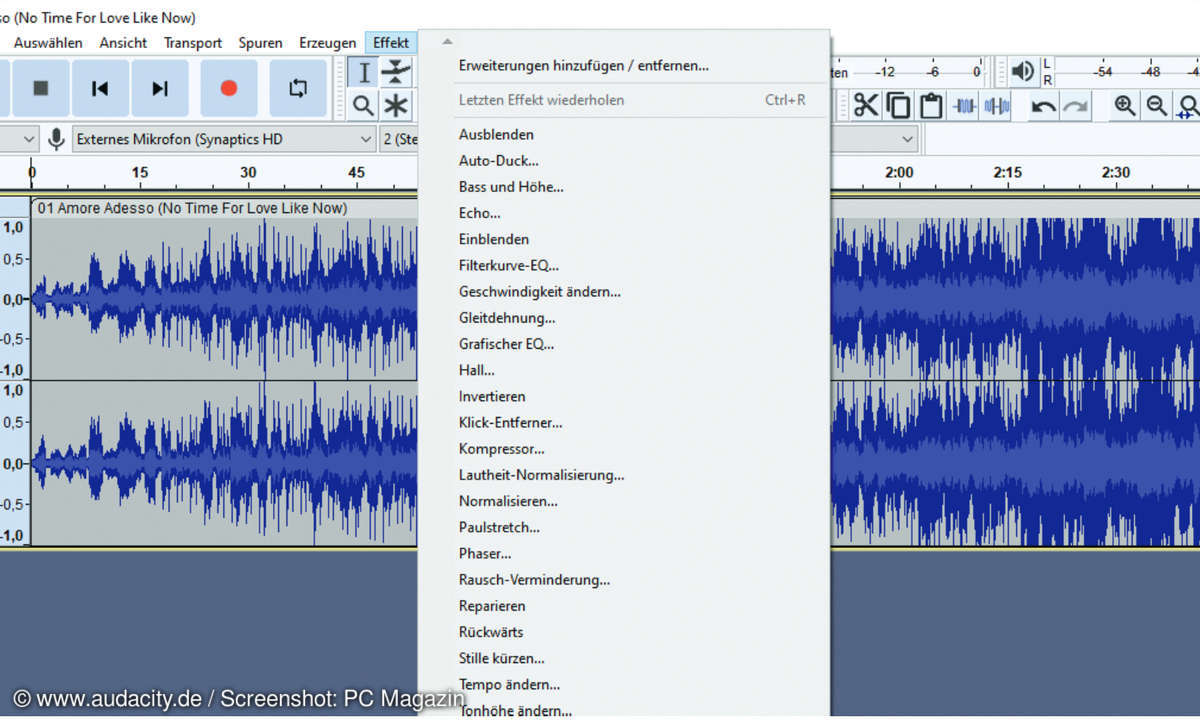
Task: Click the Paste clipboard icon
Action: coord(931,105)
